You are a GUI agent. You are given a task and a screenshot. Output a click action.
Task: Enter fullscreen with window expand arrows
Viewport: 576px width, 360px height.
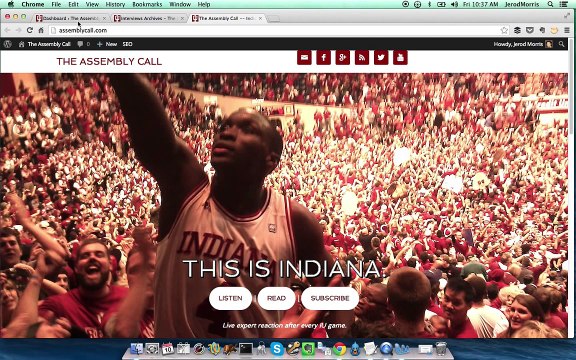(567, 16)
